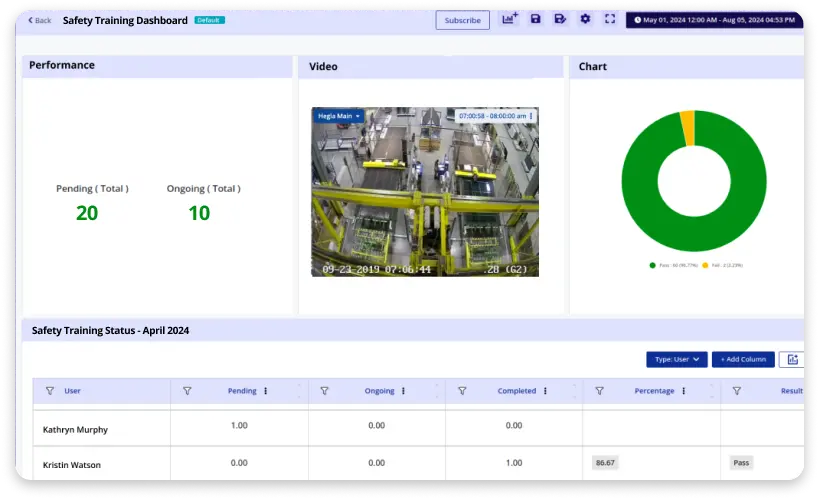Click the save-as edit icon in toolbar
819x500 pixels.
click(560, 19)
